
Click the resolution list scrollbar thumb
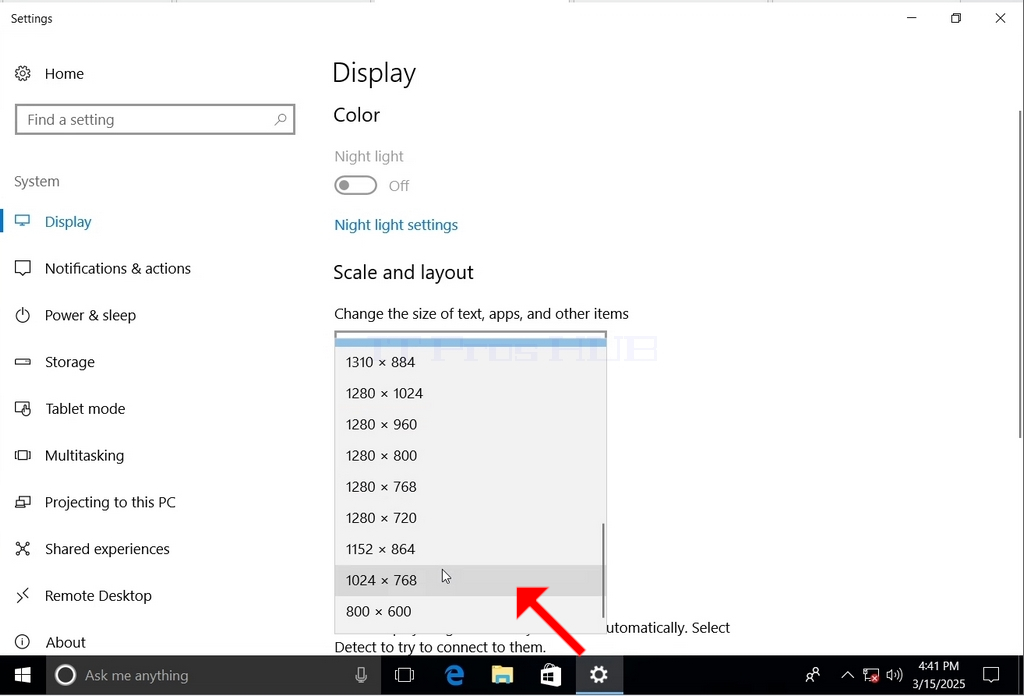603,570
